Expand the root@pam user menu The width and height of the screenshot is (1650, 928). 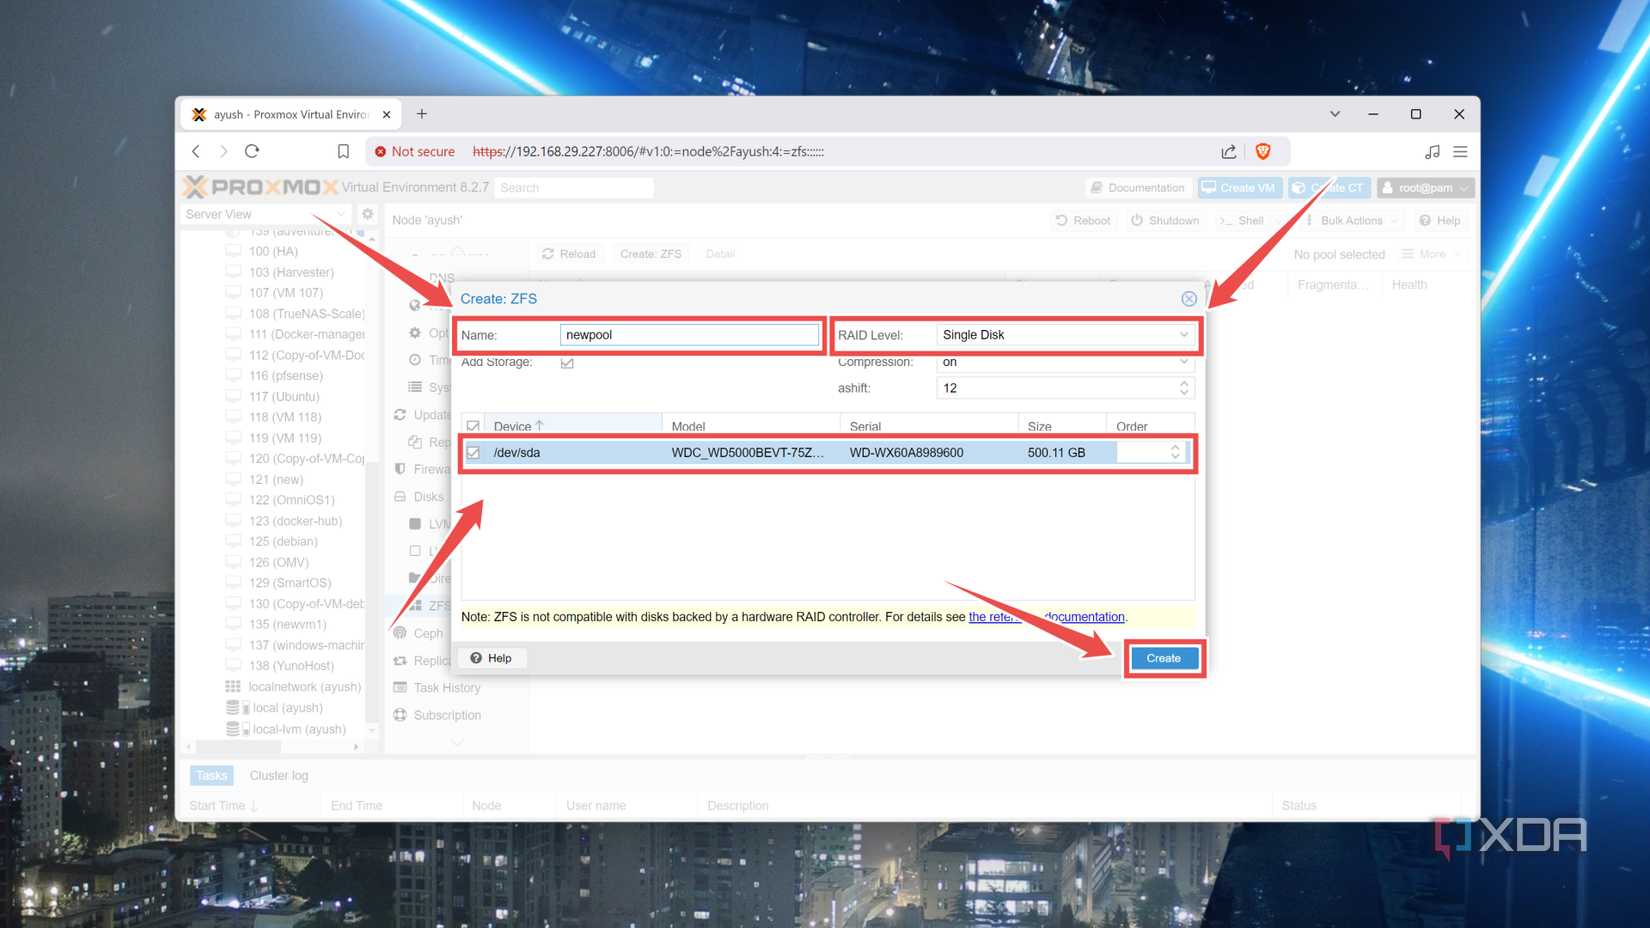click(x=1424, y=187)
